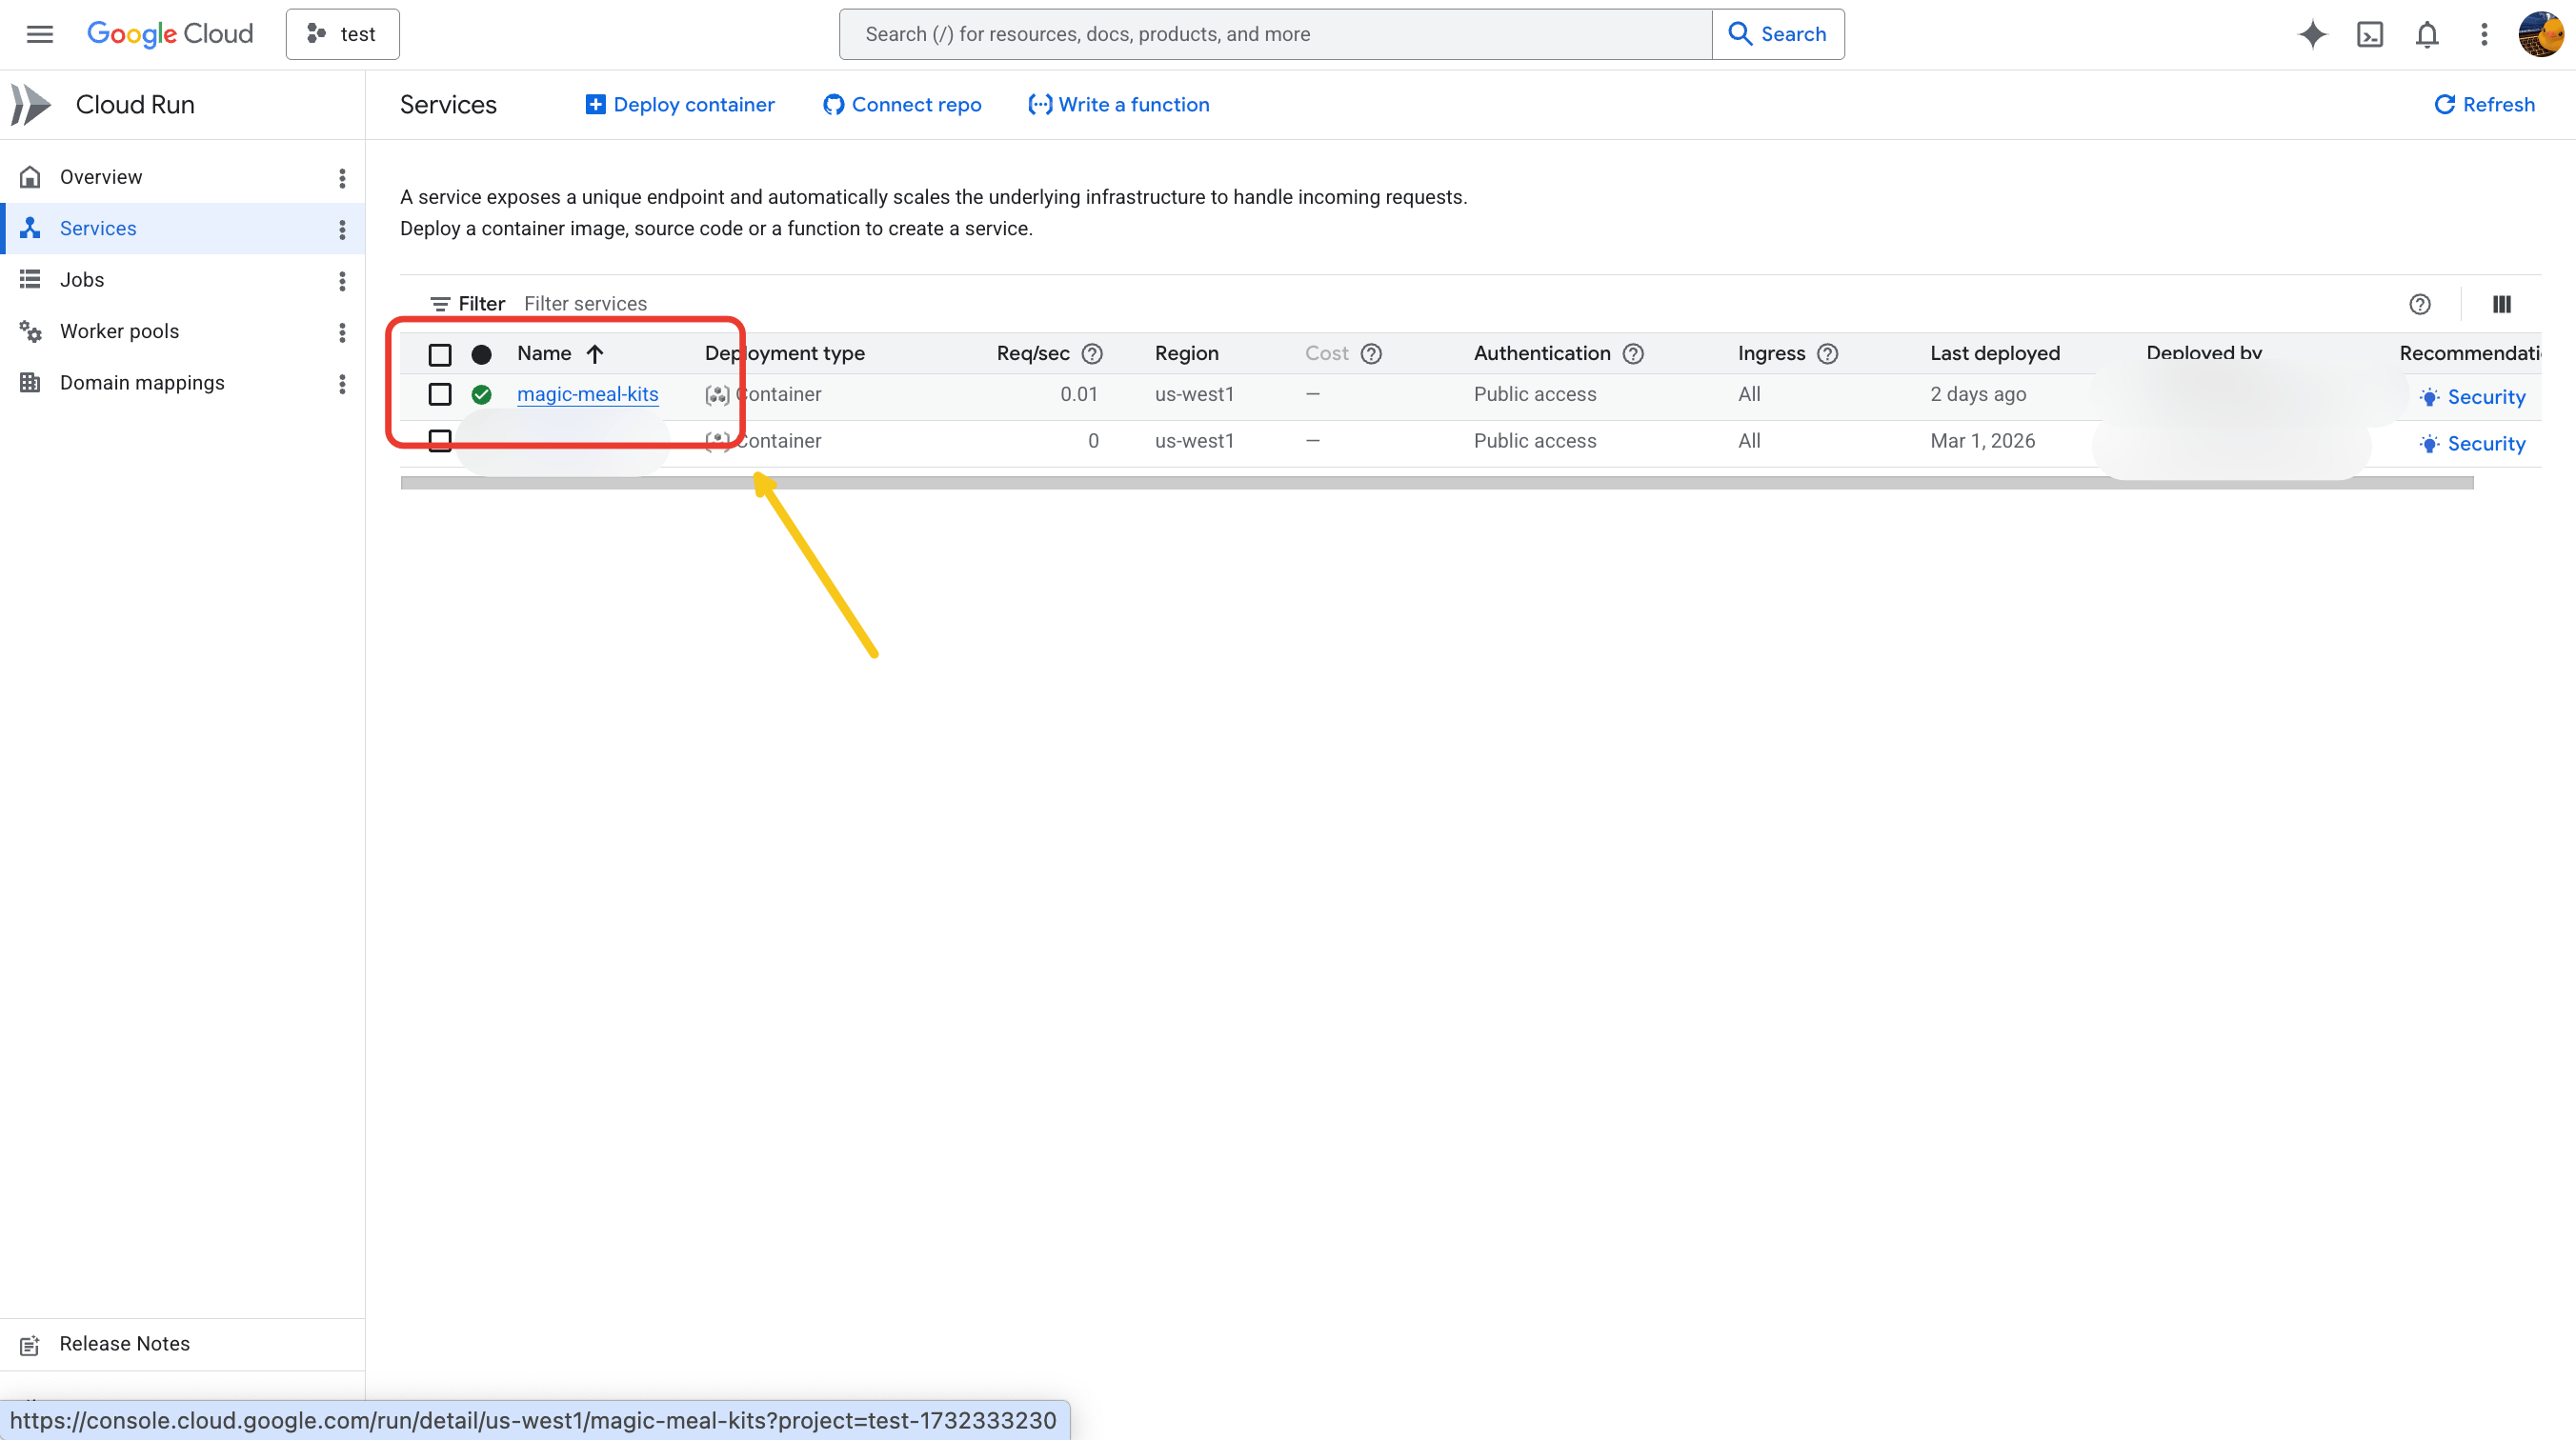Viewport: 2576px width, 1440px height.
Task: Click the status column header dot
Action: (481, 354)
